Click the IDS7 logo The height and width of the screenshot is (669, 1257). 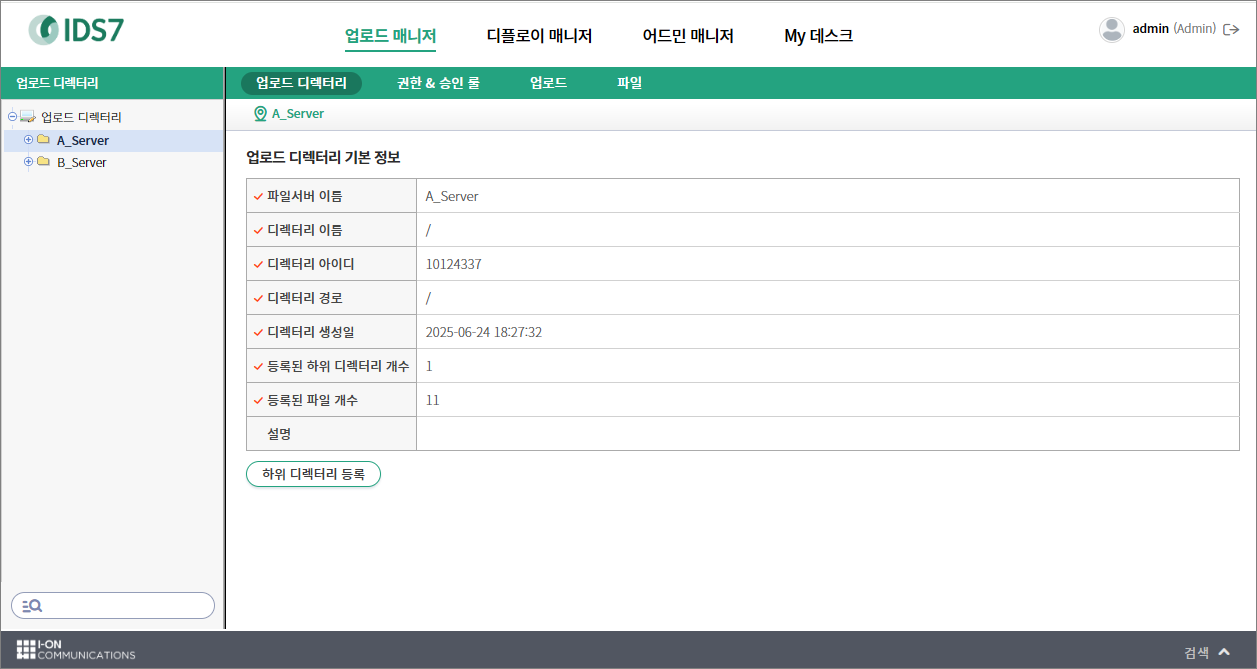76,31
